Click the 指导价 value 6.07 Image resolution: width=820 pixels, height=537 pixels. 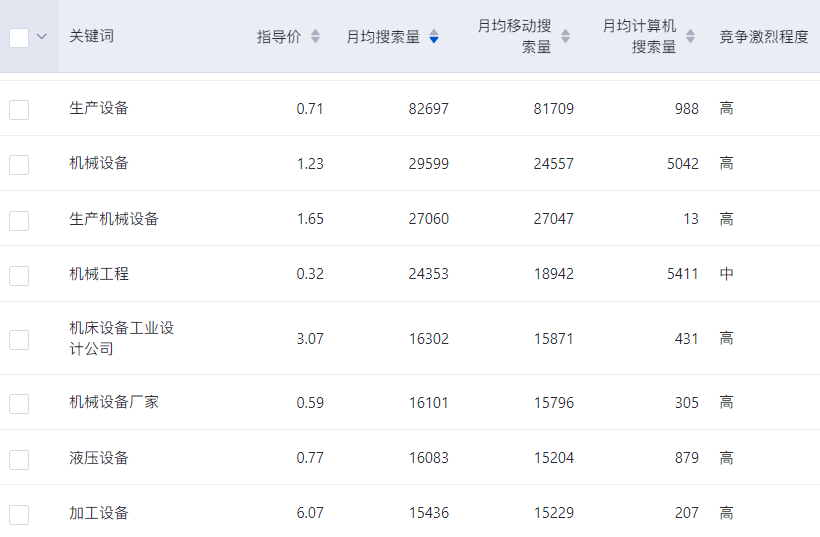click(x=310, y=513)
